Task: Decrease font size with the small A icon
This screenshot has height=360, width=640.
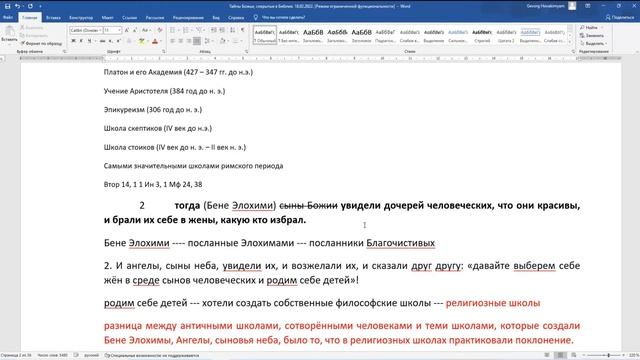Action: tap(135, 30)
